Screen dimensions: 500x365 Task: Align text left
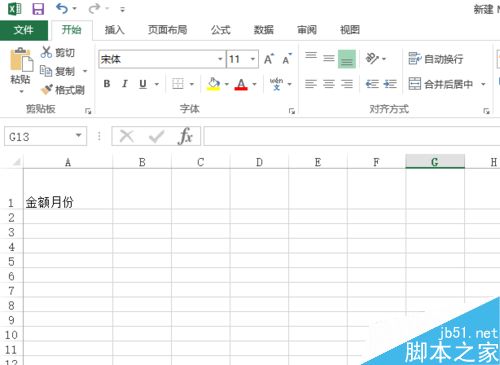pos(311,84)
